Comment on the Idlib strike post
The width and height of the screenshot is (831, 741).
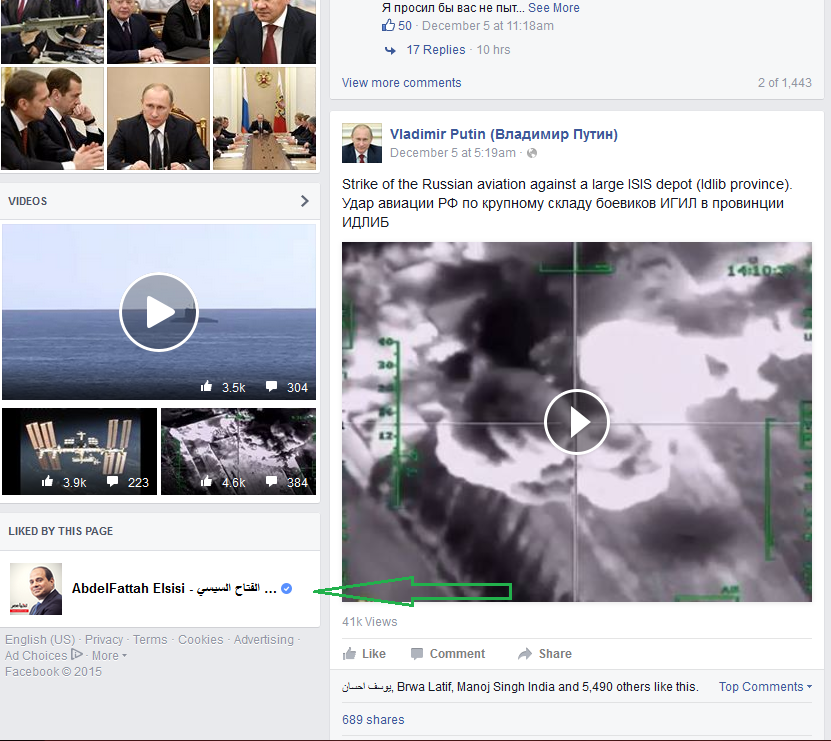click(x=448, y=654)
